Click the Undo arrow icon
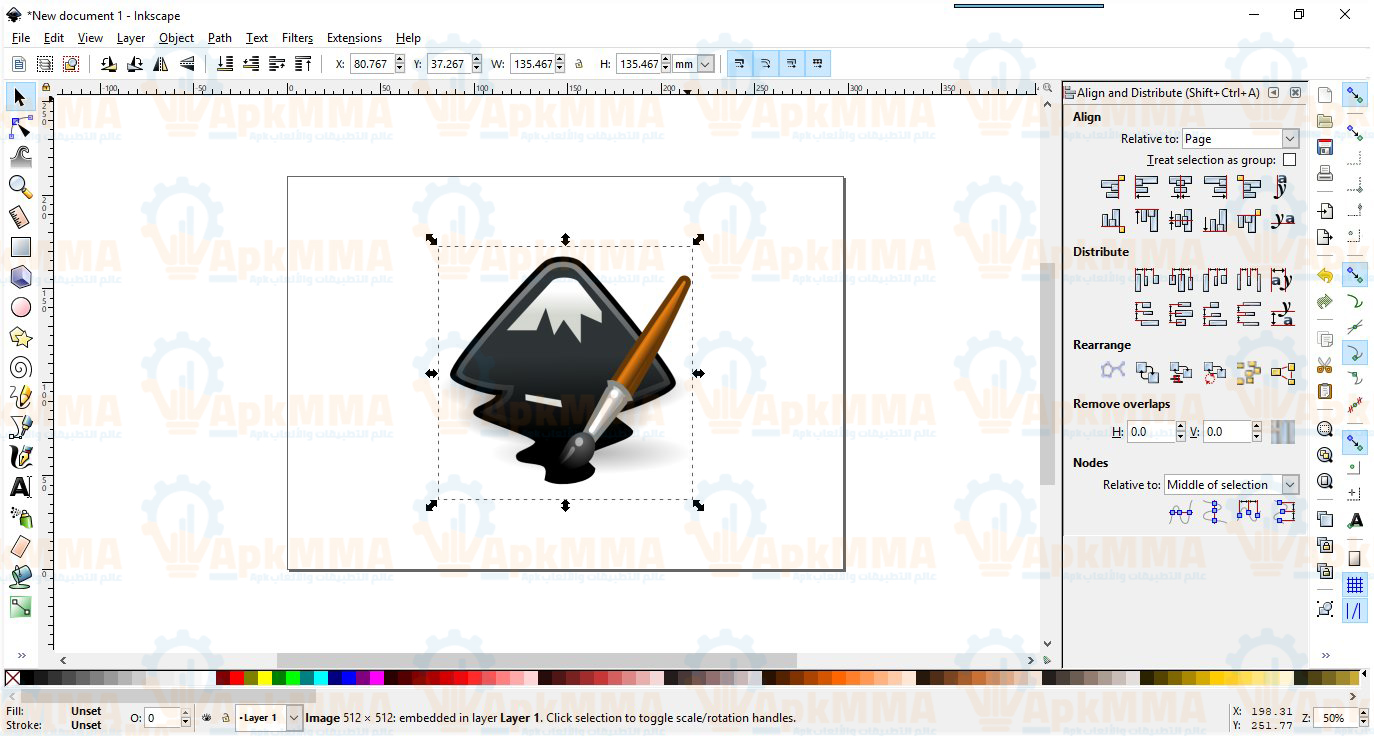Screen dimensions: 1374x736 tap(1325, 275)
